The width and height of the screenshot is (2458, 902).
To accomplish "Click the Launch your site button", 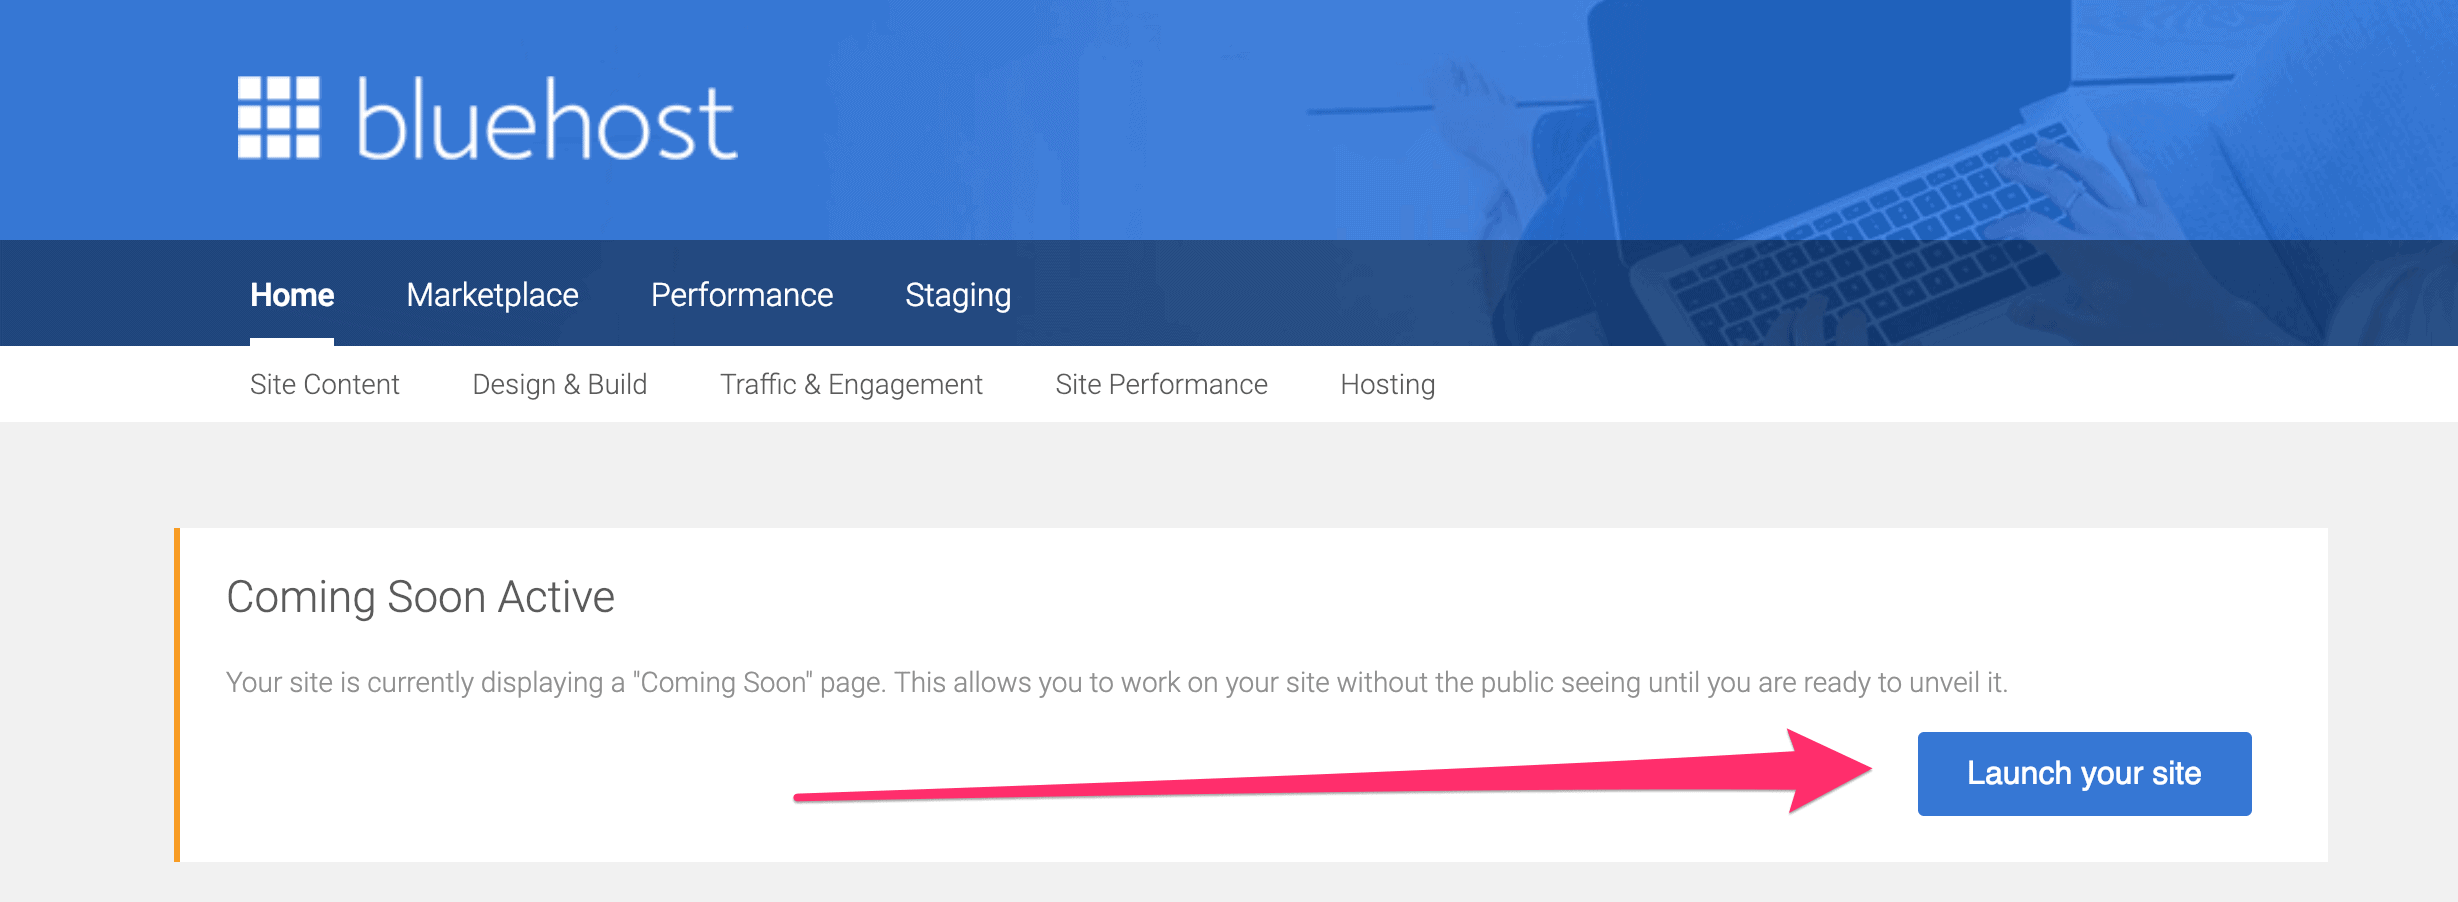I will click(2083, 773).
